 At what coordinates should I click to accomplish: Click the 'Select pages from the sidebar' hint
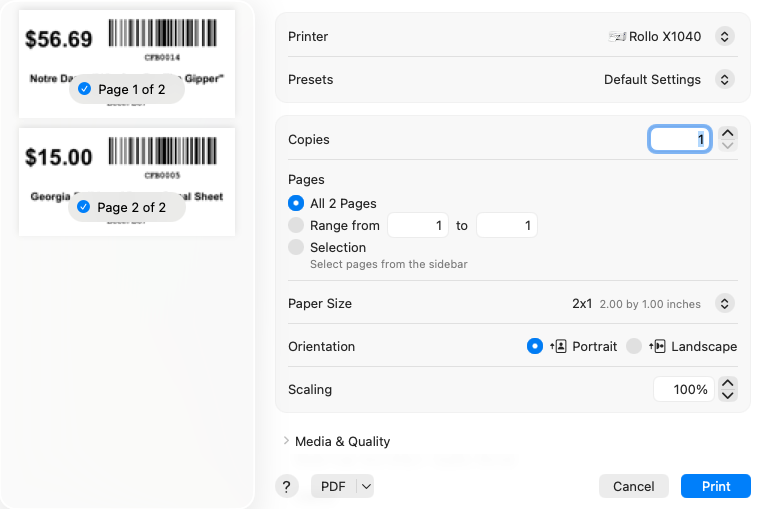pyautogui.click(x=389, y=264)
